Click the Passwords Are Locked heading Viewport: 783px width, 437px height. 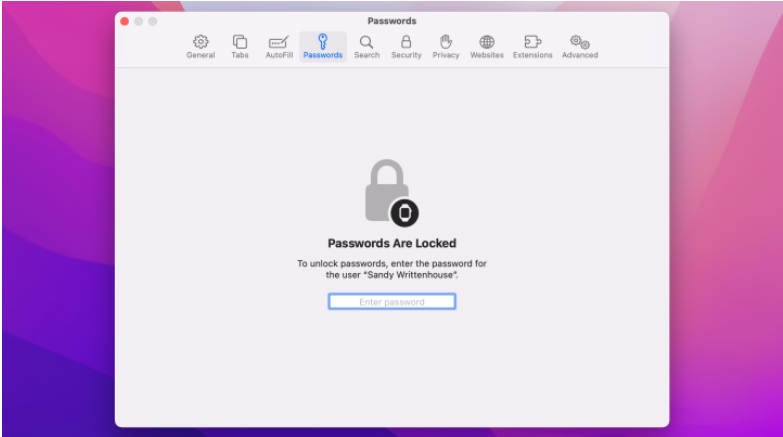(x=392, y=243)
